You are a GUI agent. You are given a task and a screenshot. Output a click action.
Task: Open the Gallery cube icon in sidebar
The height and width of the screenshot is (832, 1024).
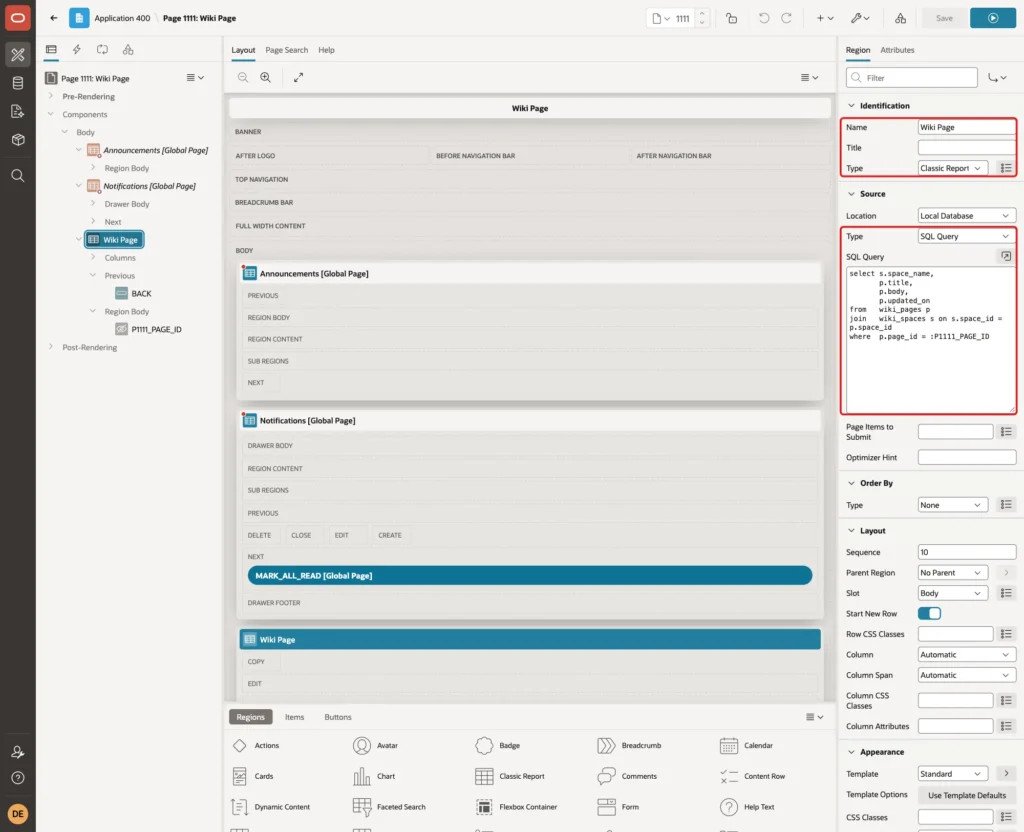[18, 140]
